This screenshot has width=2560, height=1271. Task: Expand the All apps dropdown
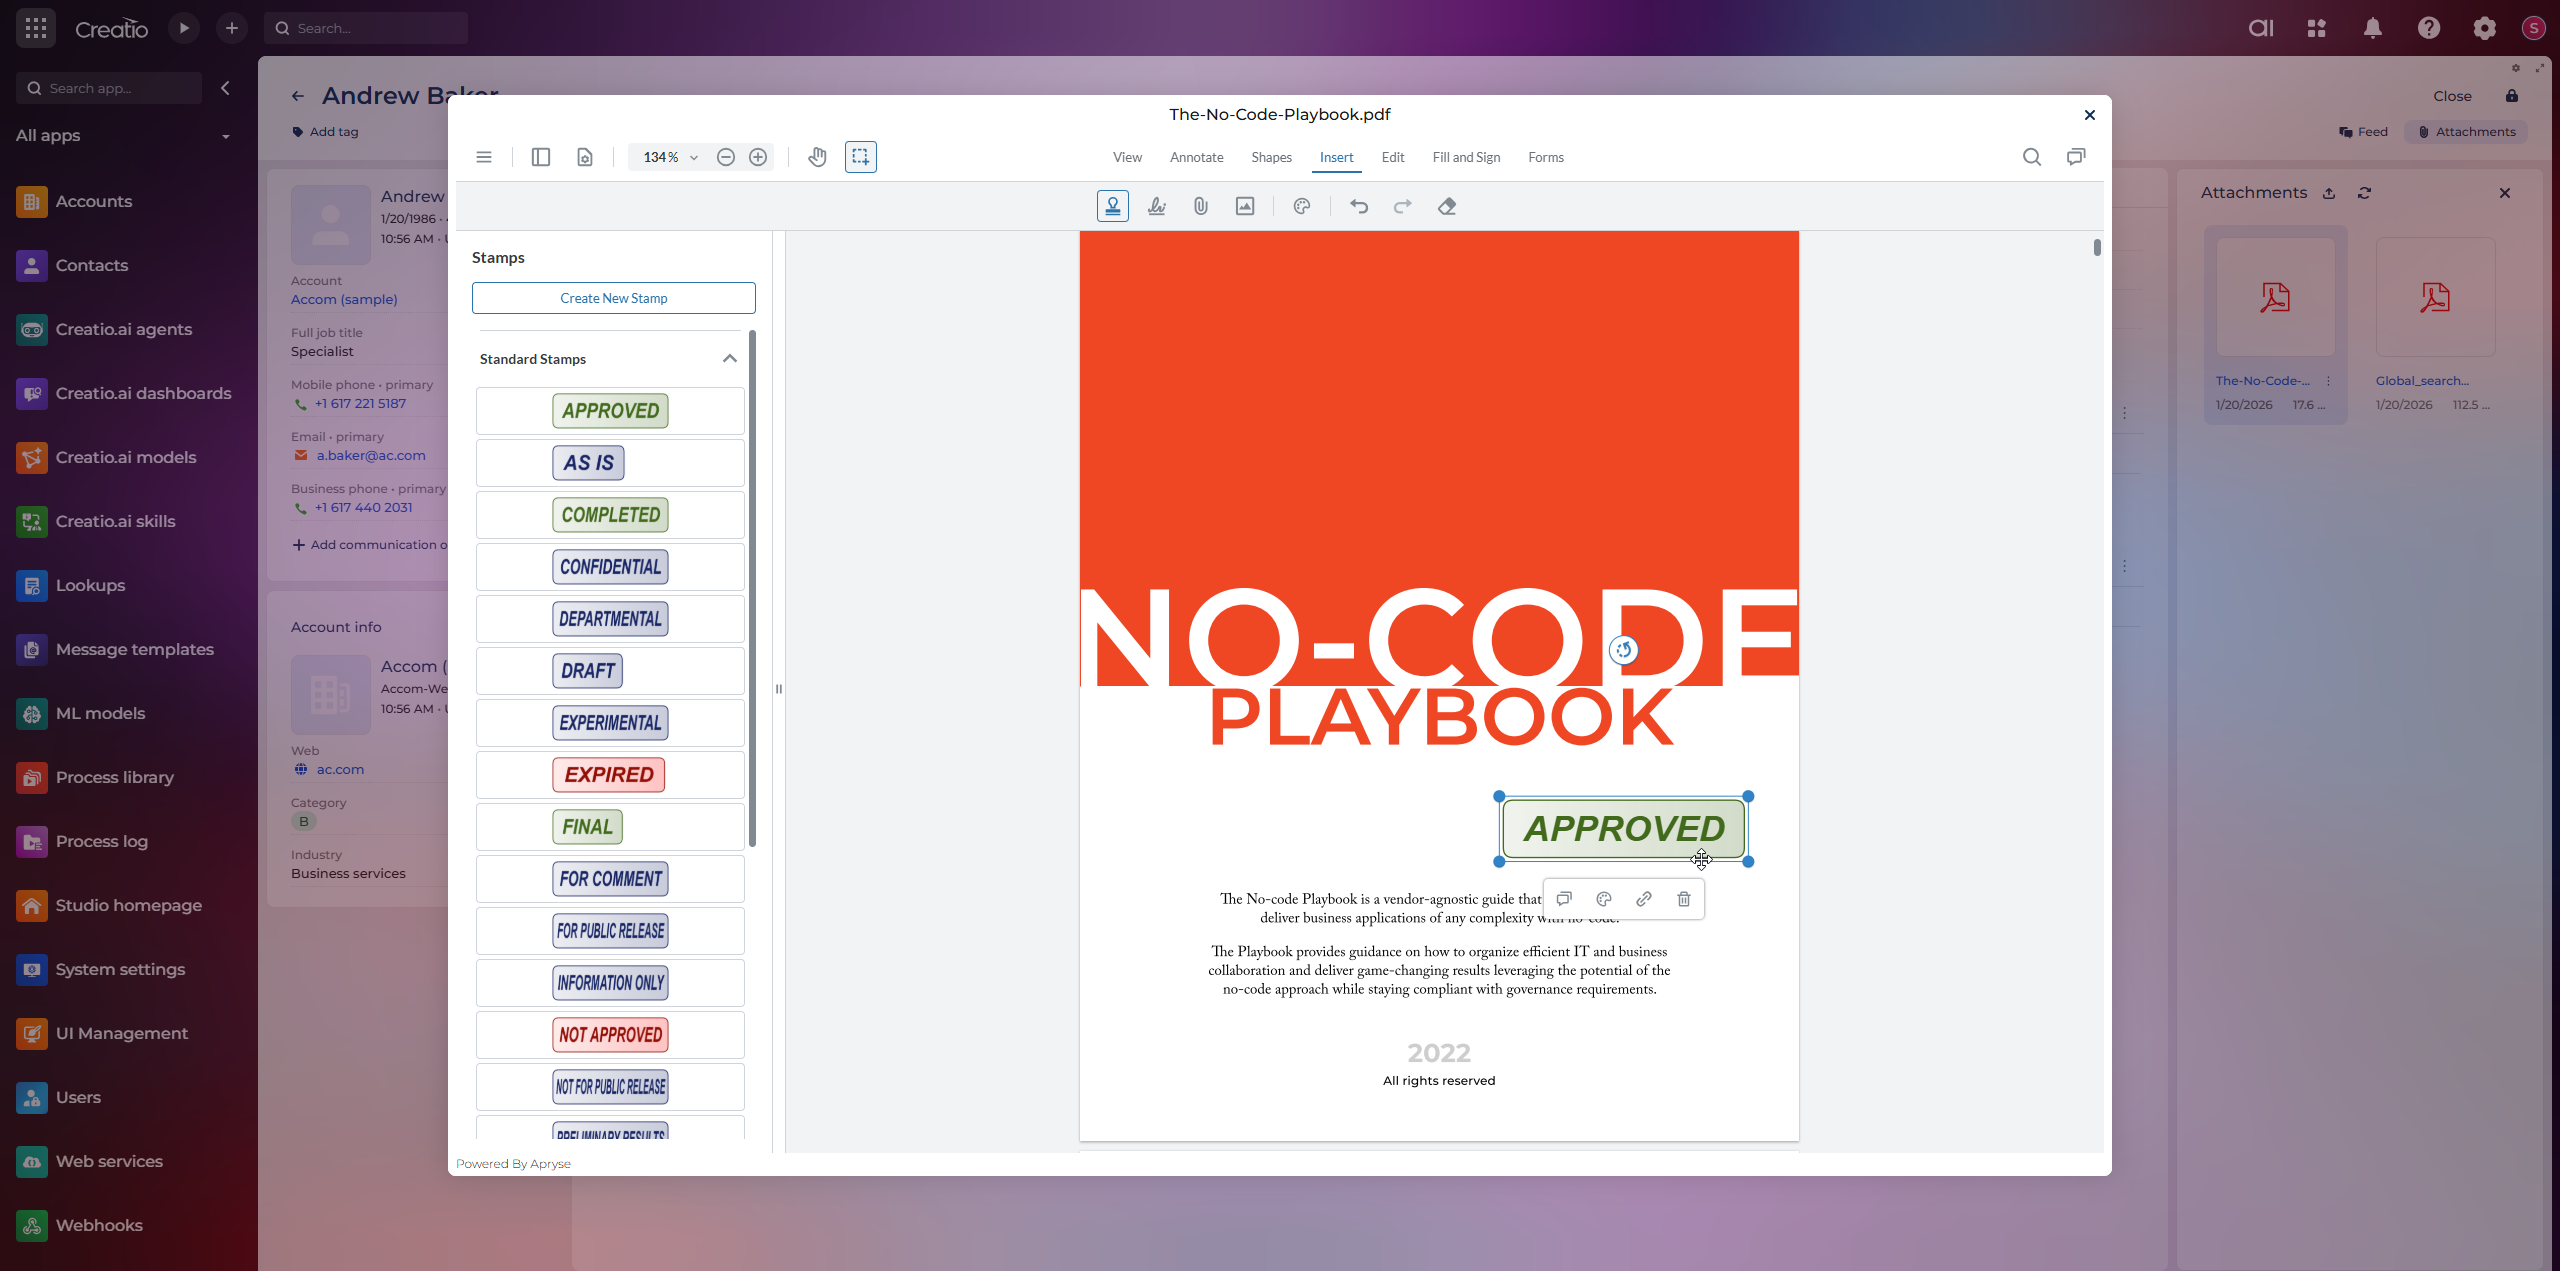point(225,136)
